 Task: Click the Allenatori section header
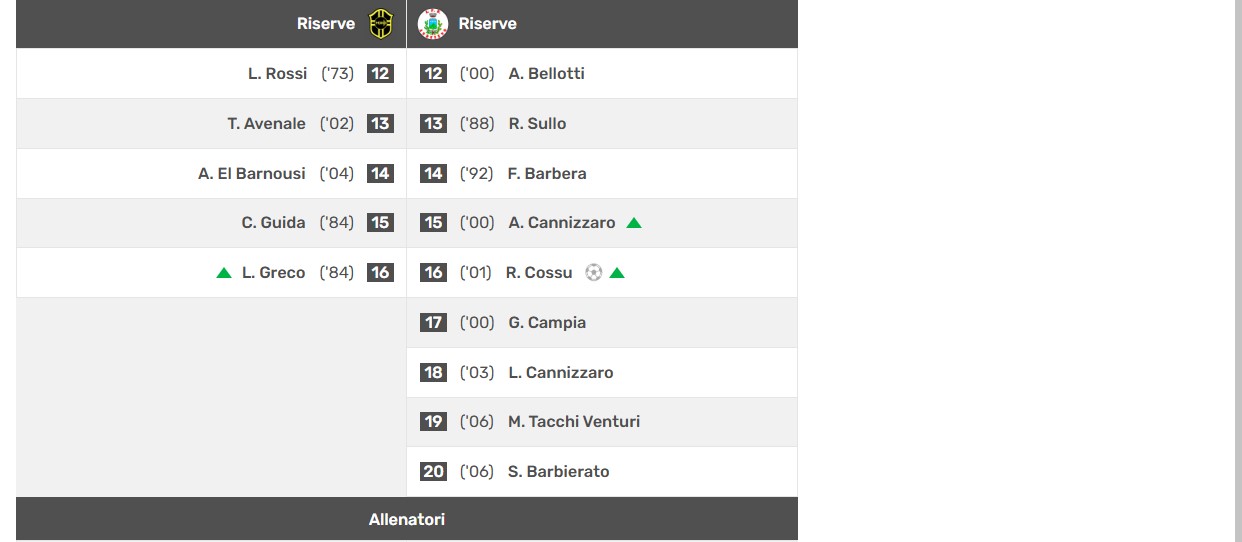407,519
